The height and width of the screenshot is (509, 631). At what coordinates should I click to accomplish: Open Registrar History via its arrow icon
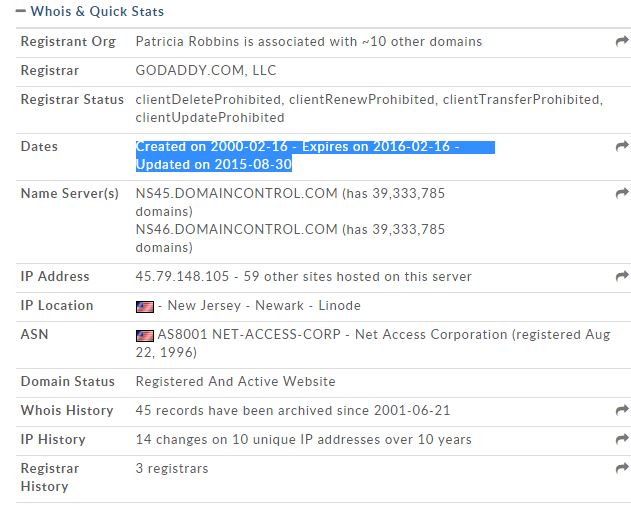[x=621, y=469]
